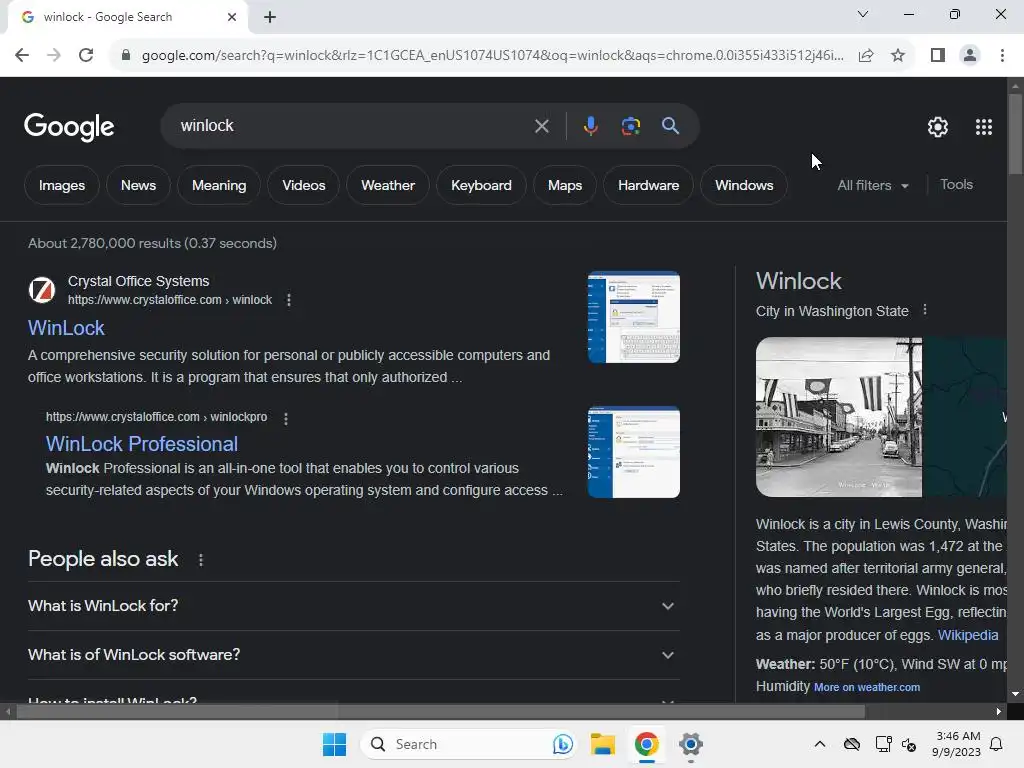Open more options for crystaloffice.com winlock result
Viewport: 1024px width, 768px height.
(x=289, y=300)
